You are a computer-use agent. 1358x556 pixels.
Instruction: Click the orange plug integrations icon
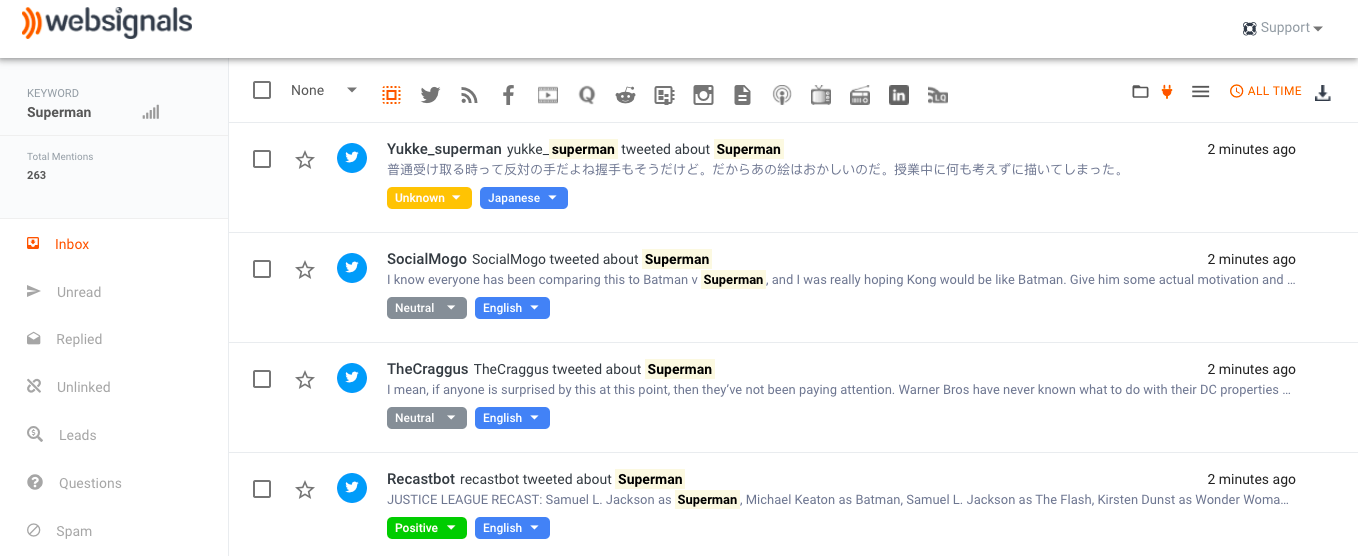[1166, 92]
